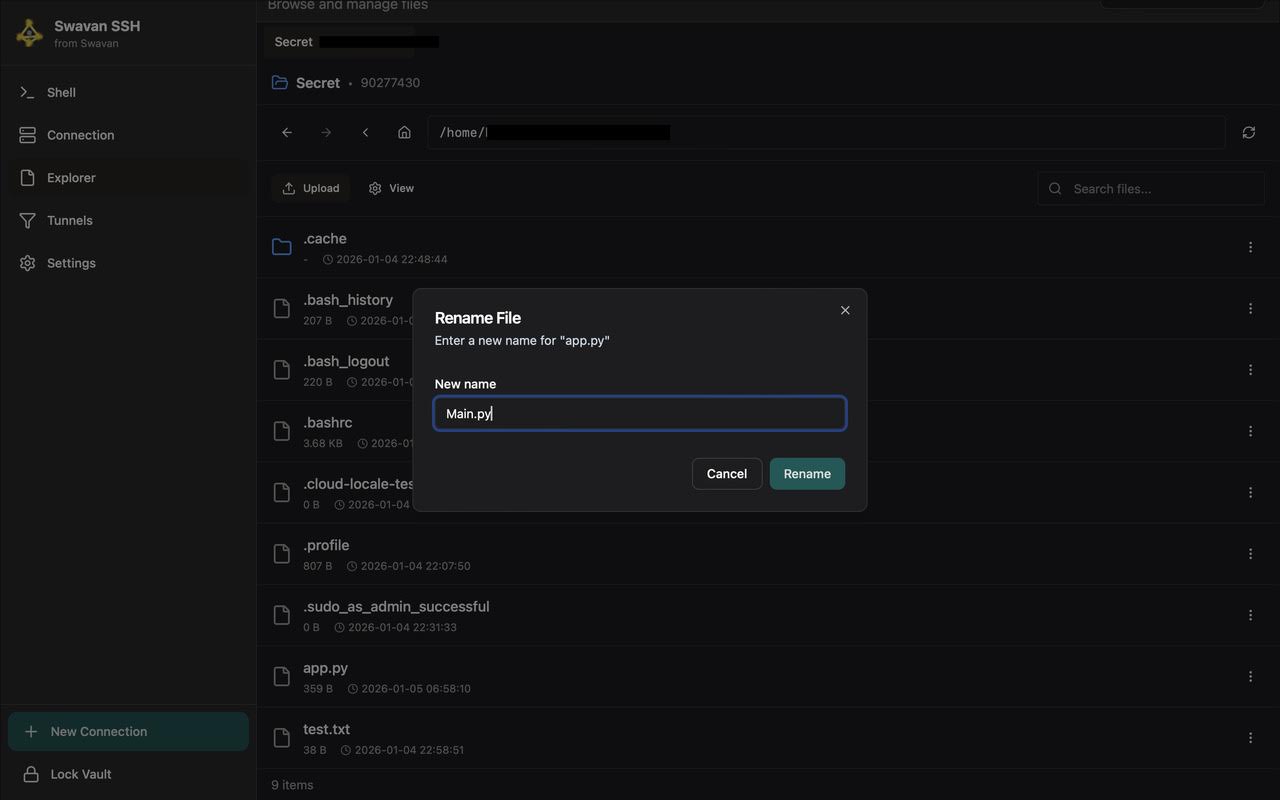Navigate back with the left arrow
Screen dimensions: 1280x800
286,131
